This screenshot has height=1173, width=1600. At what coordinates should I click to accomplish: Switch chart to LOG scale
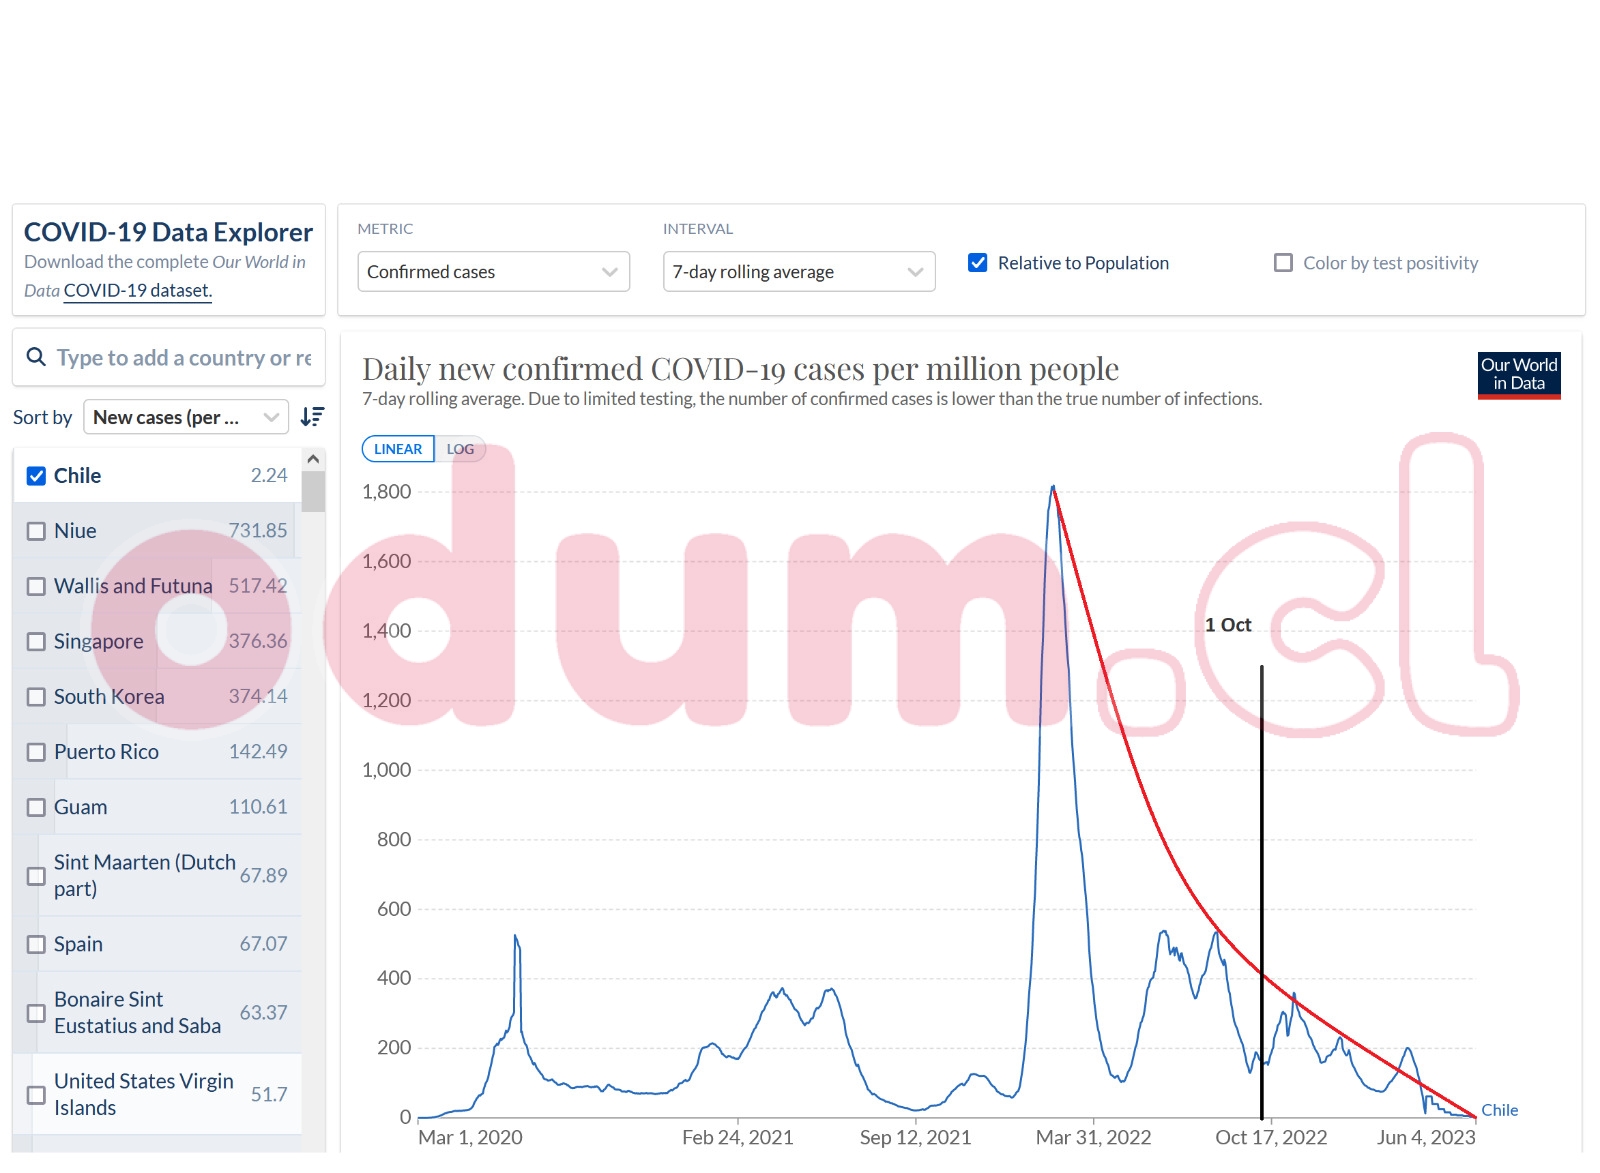pyautogui.click(x=460, y=449)
